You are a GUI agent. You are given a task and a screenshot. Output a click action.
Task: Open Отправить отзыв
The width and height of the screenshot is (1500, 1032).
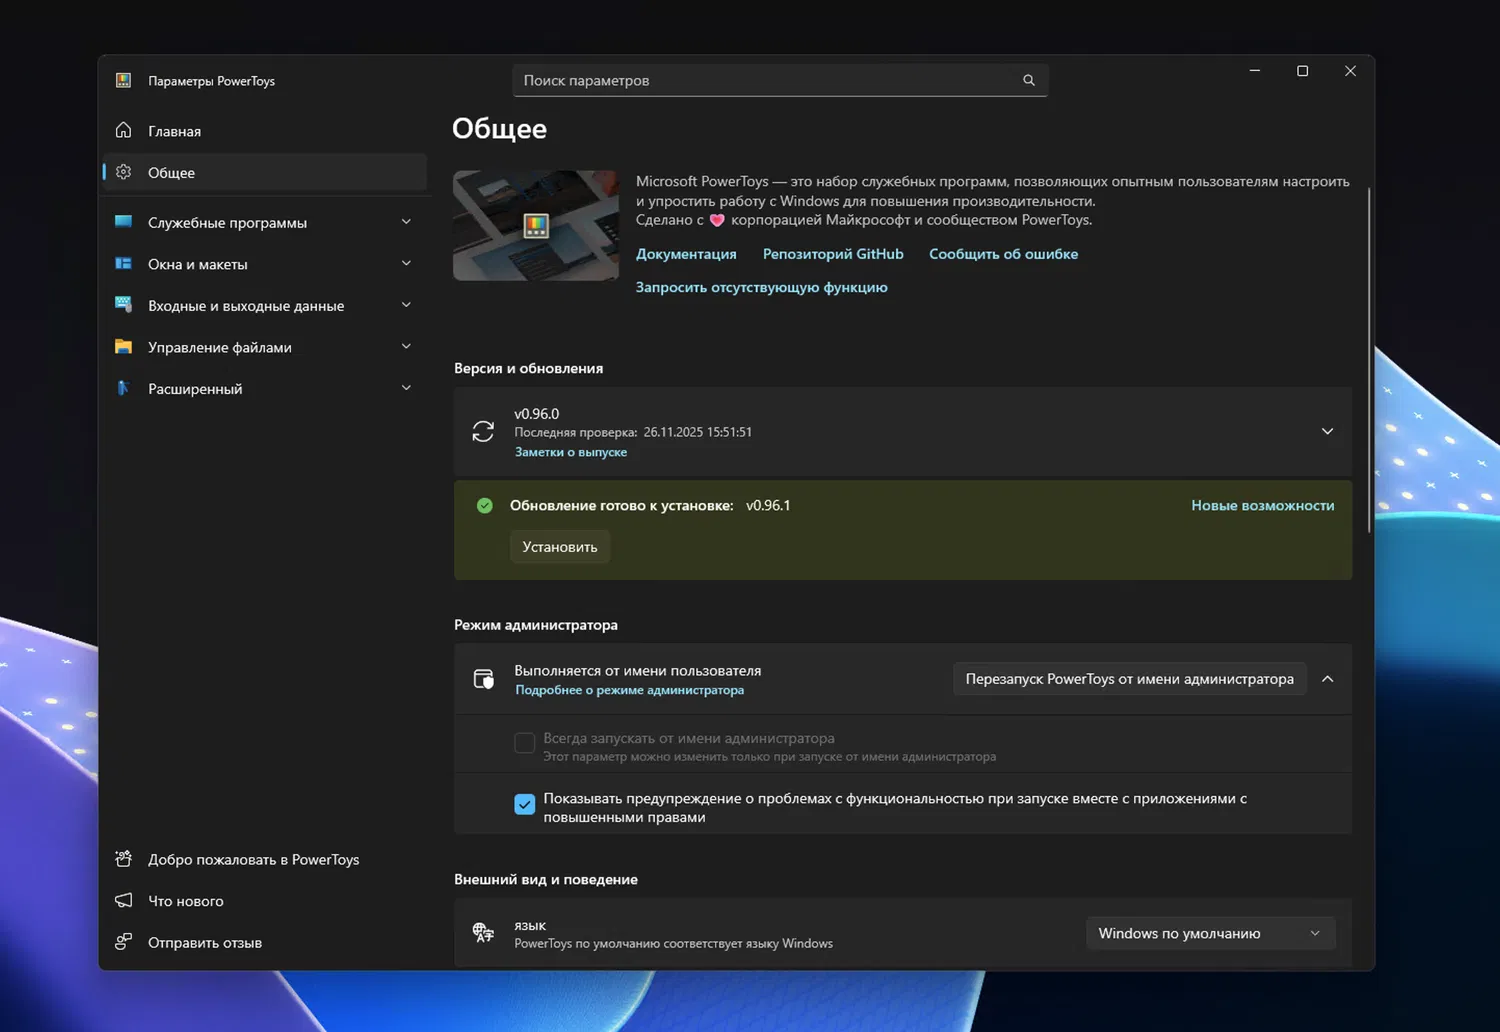[265, 942]
